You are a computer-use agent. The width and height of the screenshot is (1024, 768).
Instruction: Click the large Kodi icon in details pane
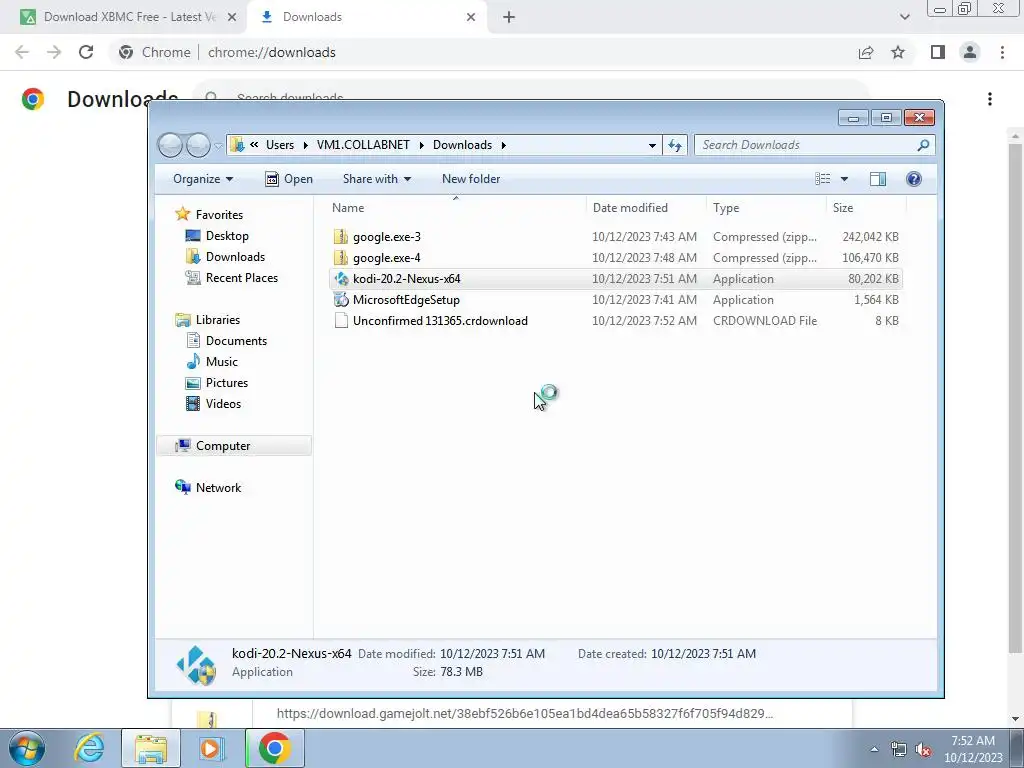(196, 665)
